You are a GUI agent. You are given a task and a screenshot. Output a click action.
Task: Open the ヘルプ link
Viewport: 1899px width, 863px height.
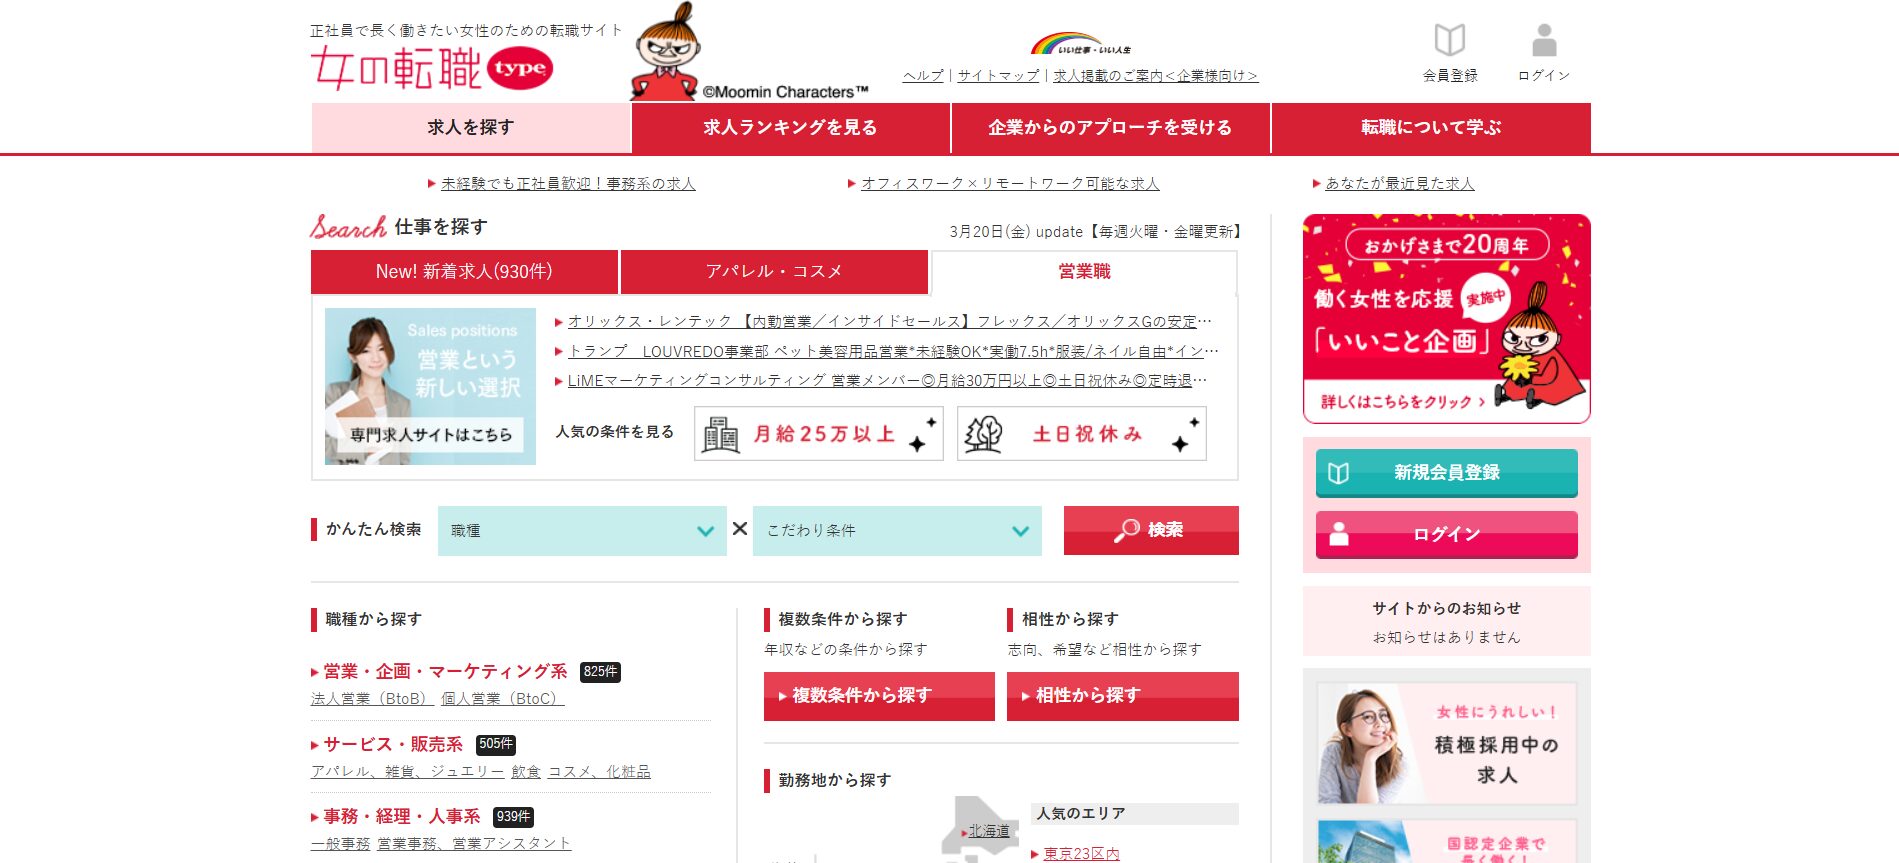tap(923, 75)
